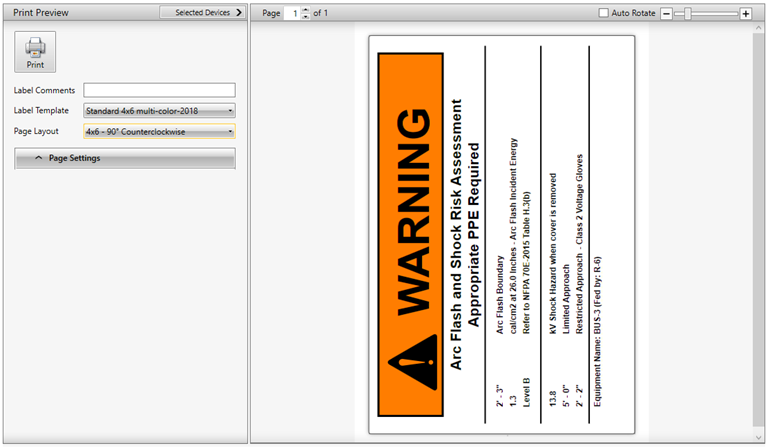Decrease the page number with the down arrow
Image resolution: width=768 pixels, height=448 pixels.
306,17
